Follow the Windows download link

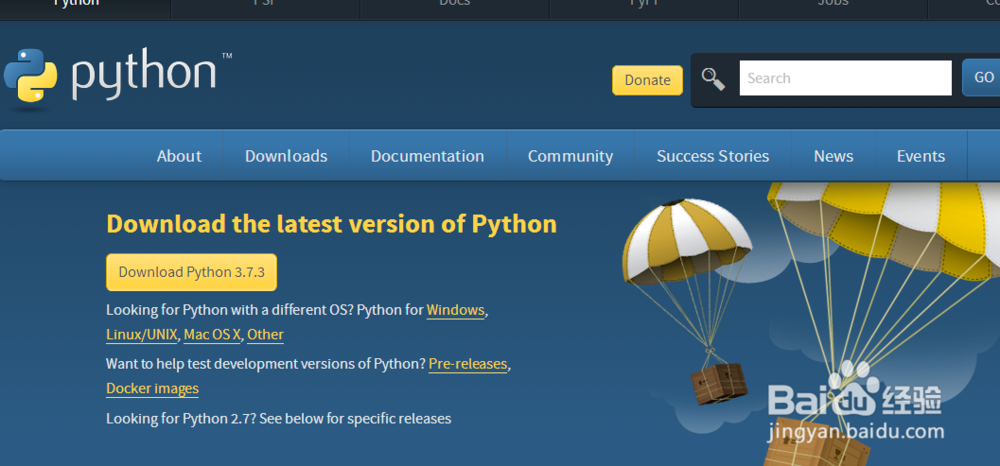(x=455, y=310)
